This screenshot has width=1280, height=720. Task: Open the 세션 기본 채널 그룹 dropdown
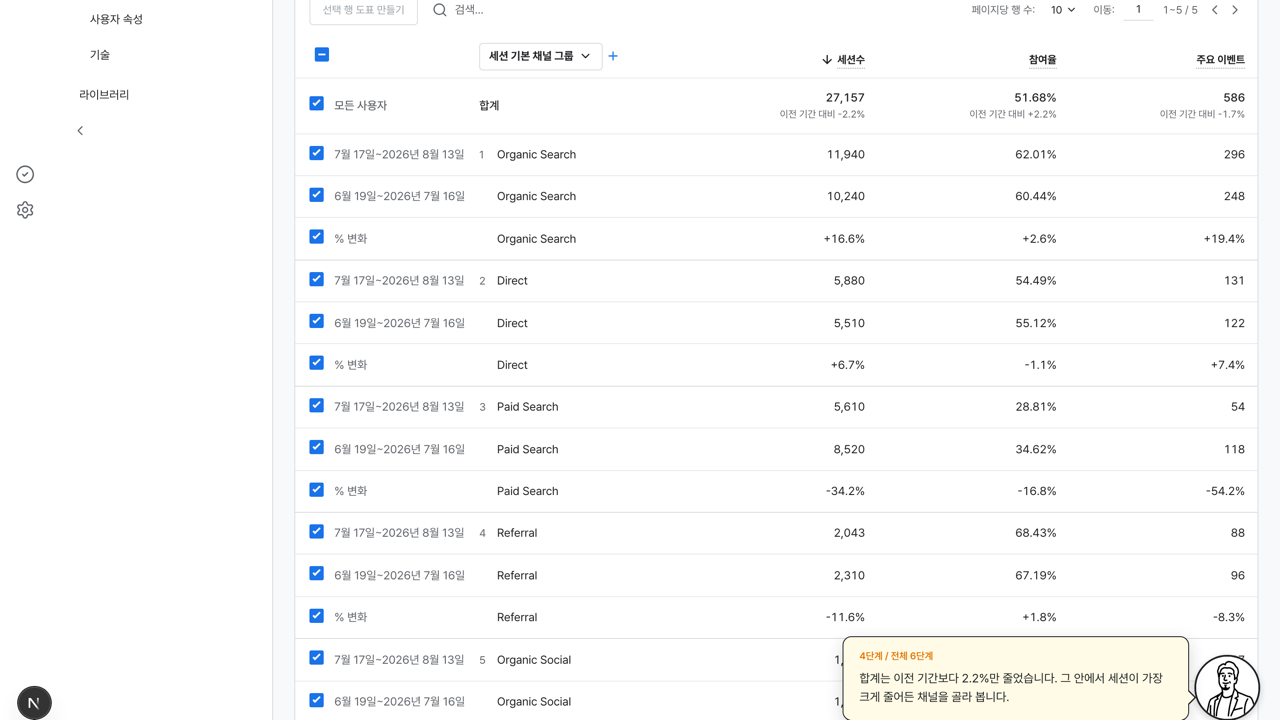coord(540,56)
